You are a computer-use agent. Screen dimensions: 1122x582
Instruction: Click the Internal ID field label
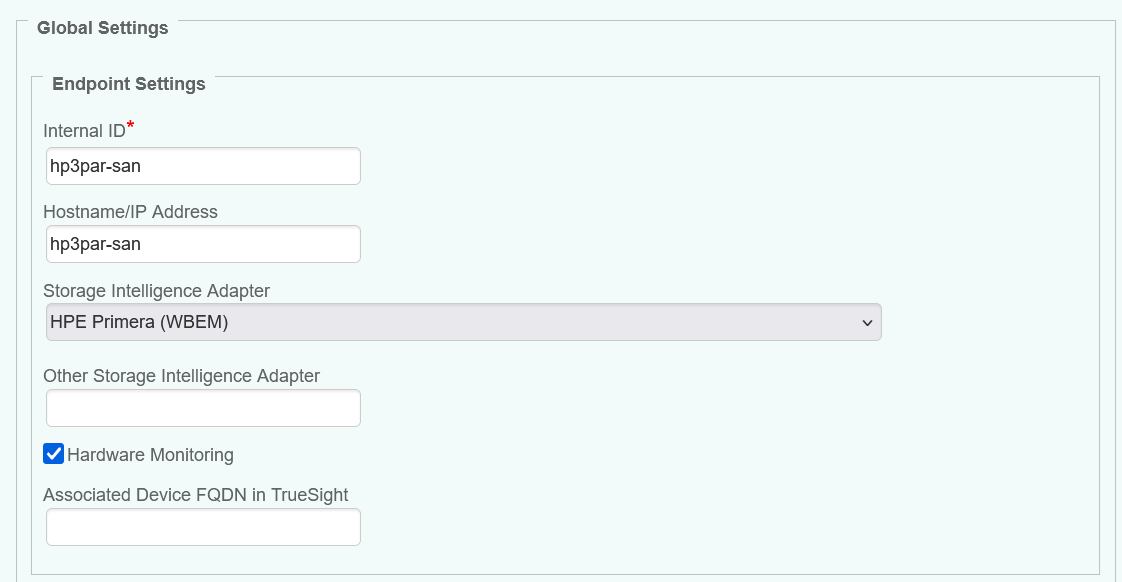(82, 130)
